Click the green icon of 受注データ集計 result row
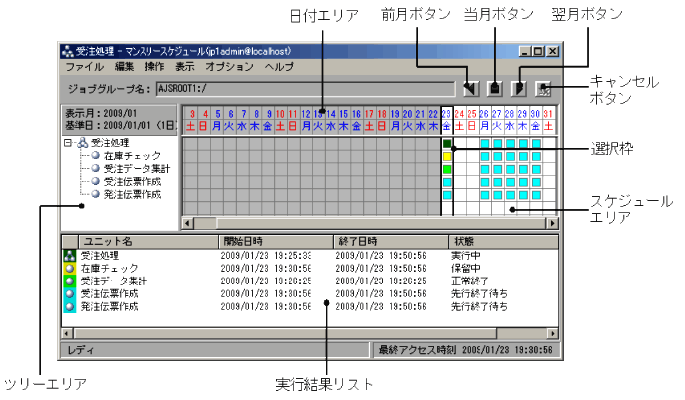The width and height of the screenshot is (685, 400). (x=69, y=281)
